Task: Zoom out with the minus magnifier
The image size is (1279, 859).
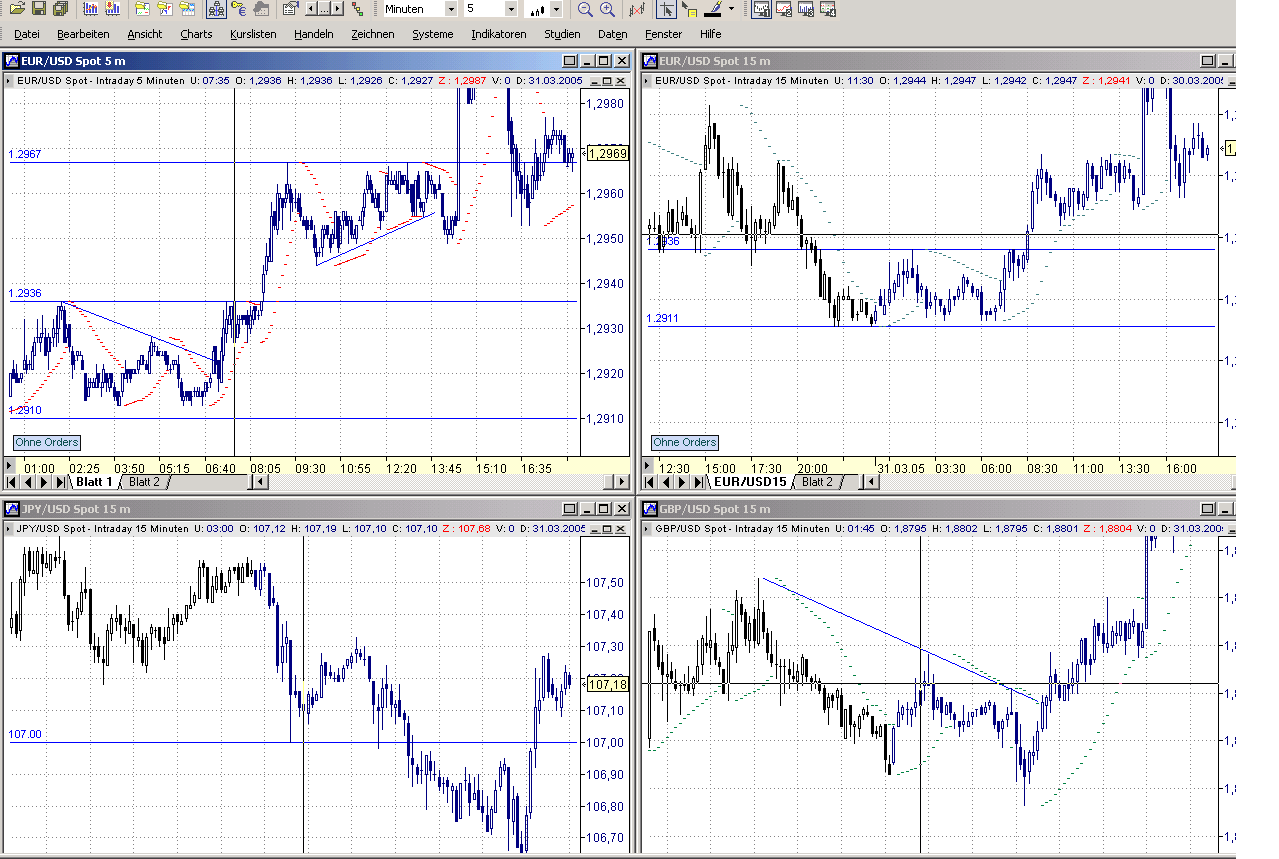Action: (585, 9)
